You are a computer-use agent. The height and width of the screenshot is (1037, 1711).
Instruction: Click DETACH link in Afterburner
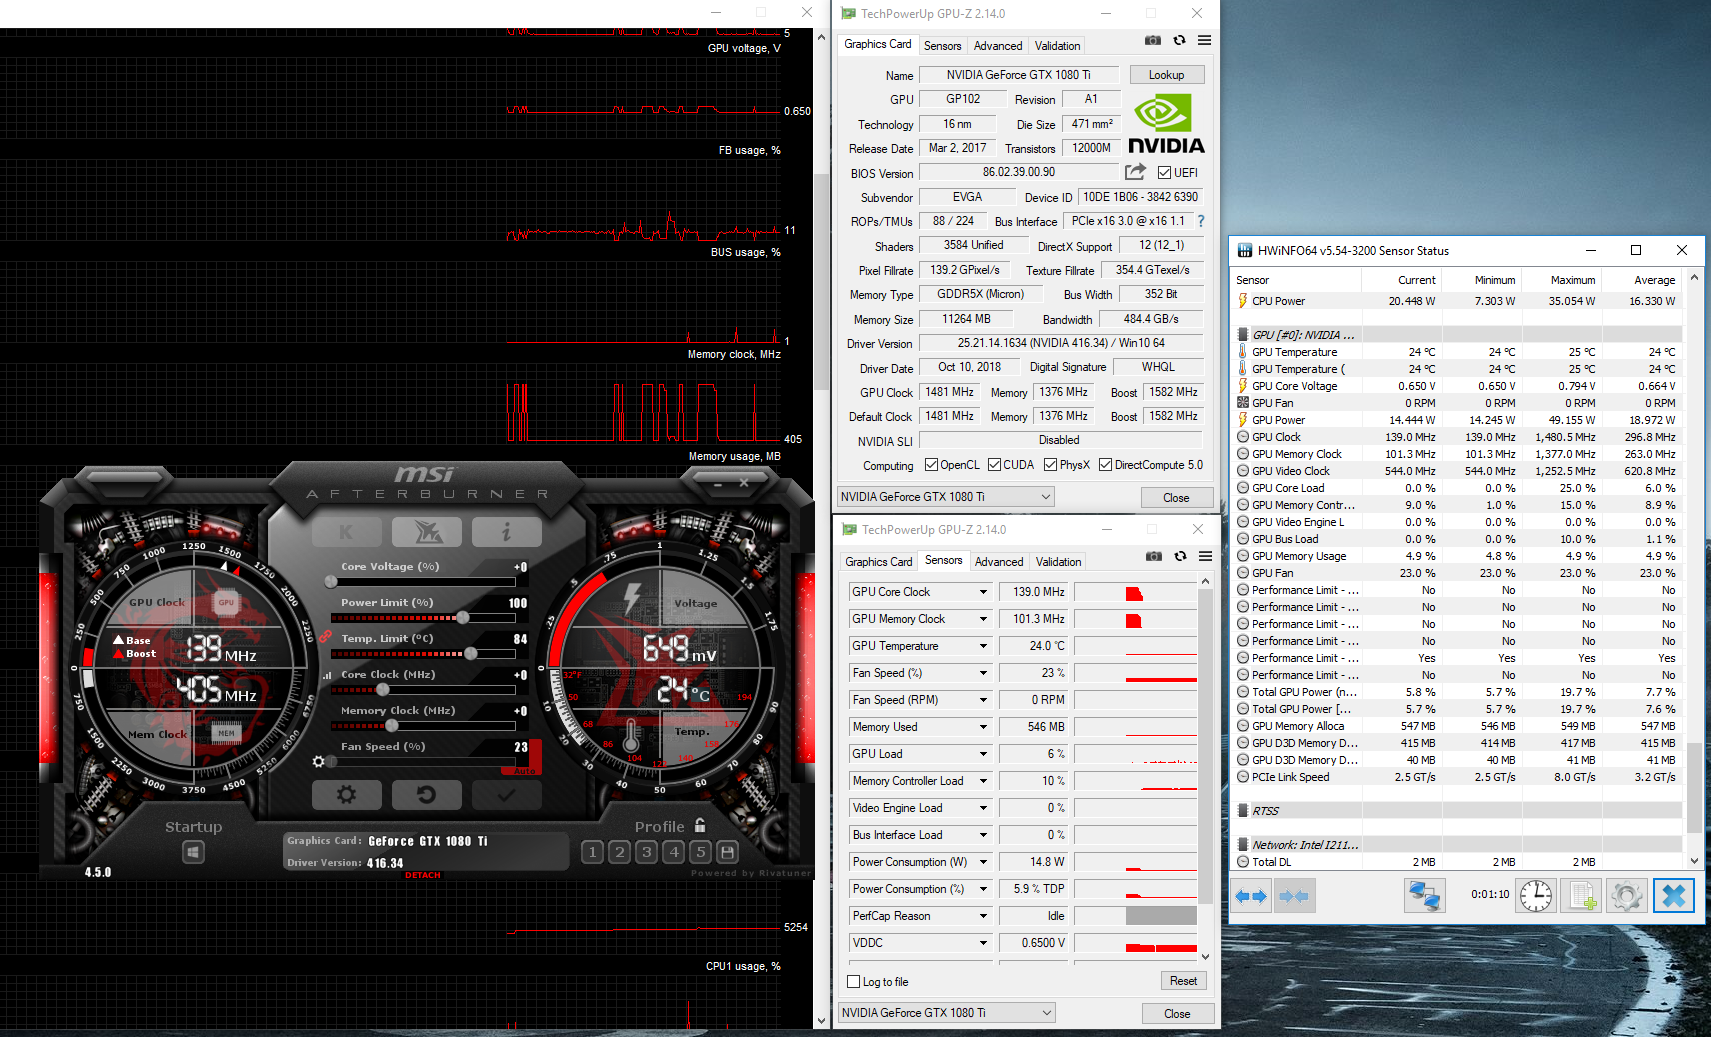pos(423,875)
